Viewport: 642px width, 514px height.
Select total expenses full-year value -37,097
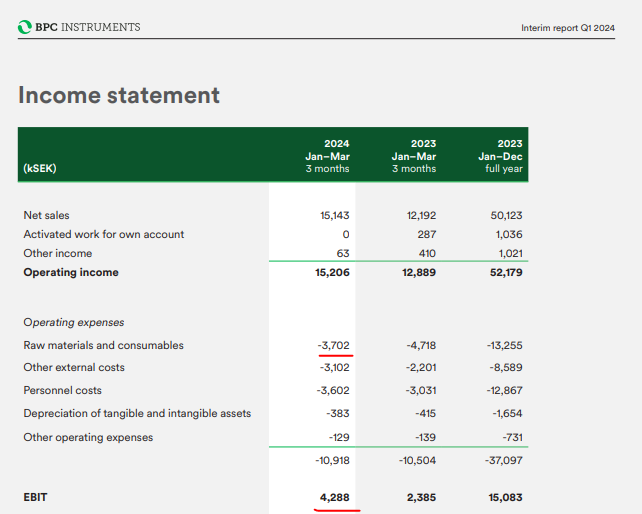pyautogui.click(x=504, y=460)
